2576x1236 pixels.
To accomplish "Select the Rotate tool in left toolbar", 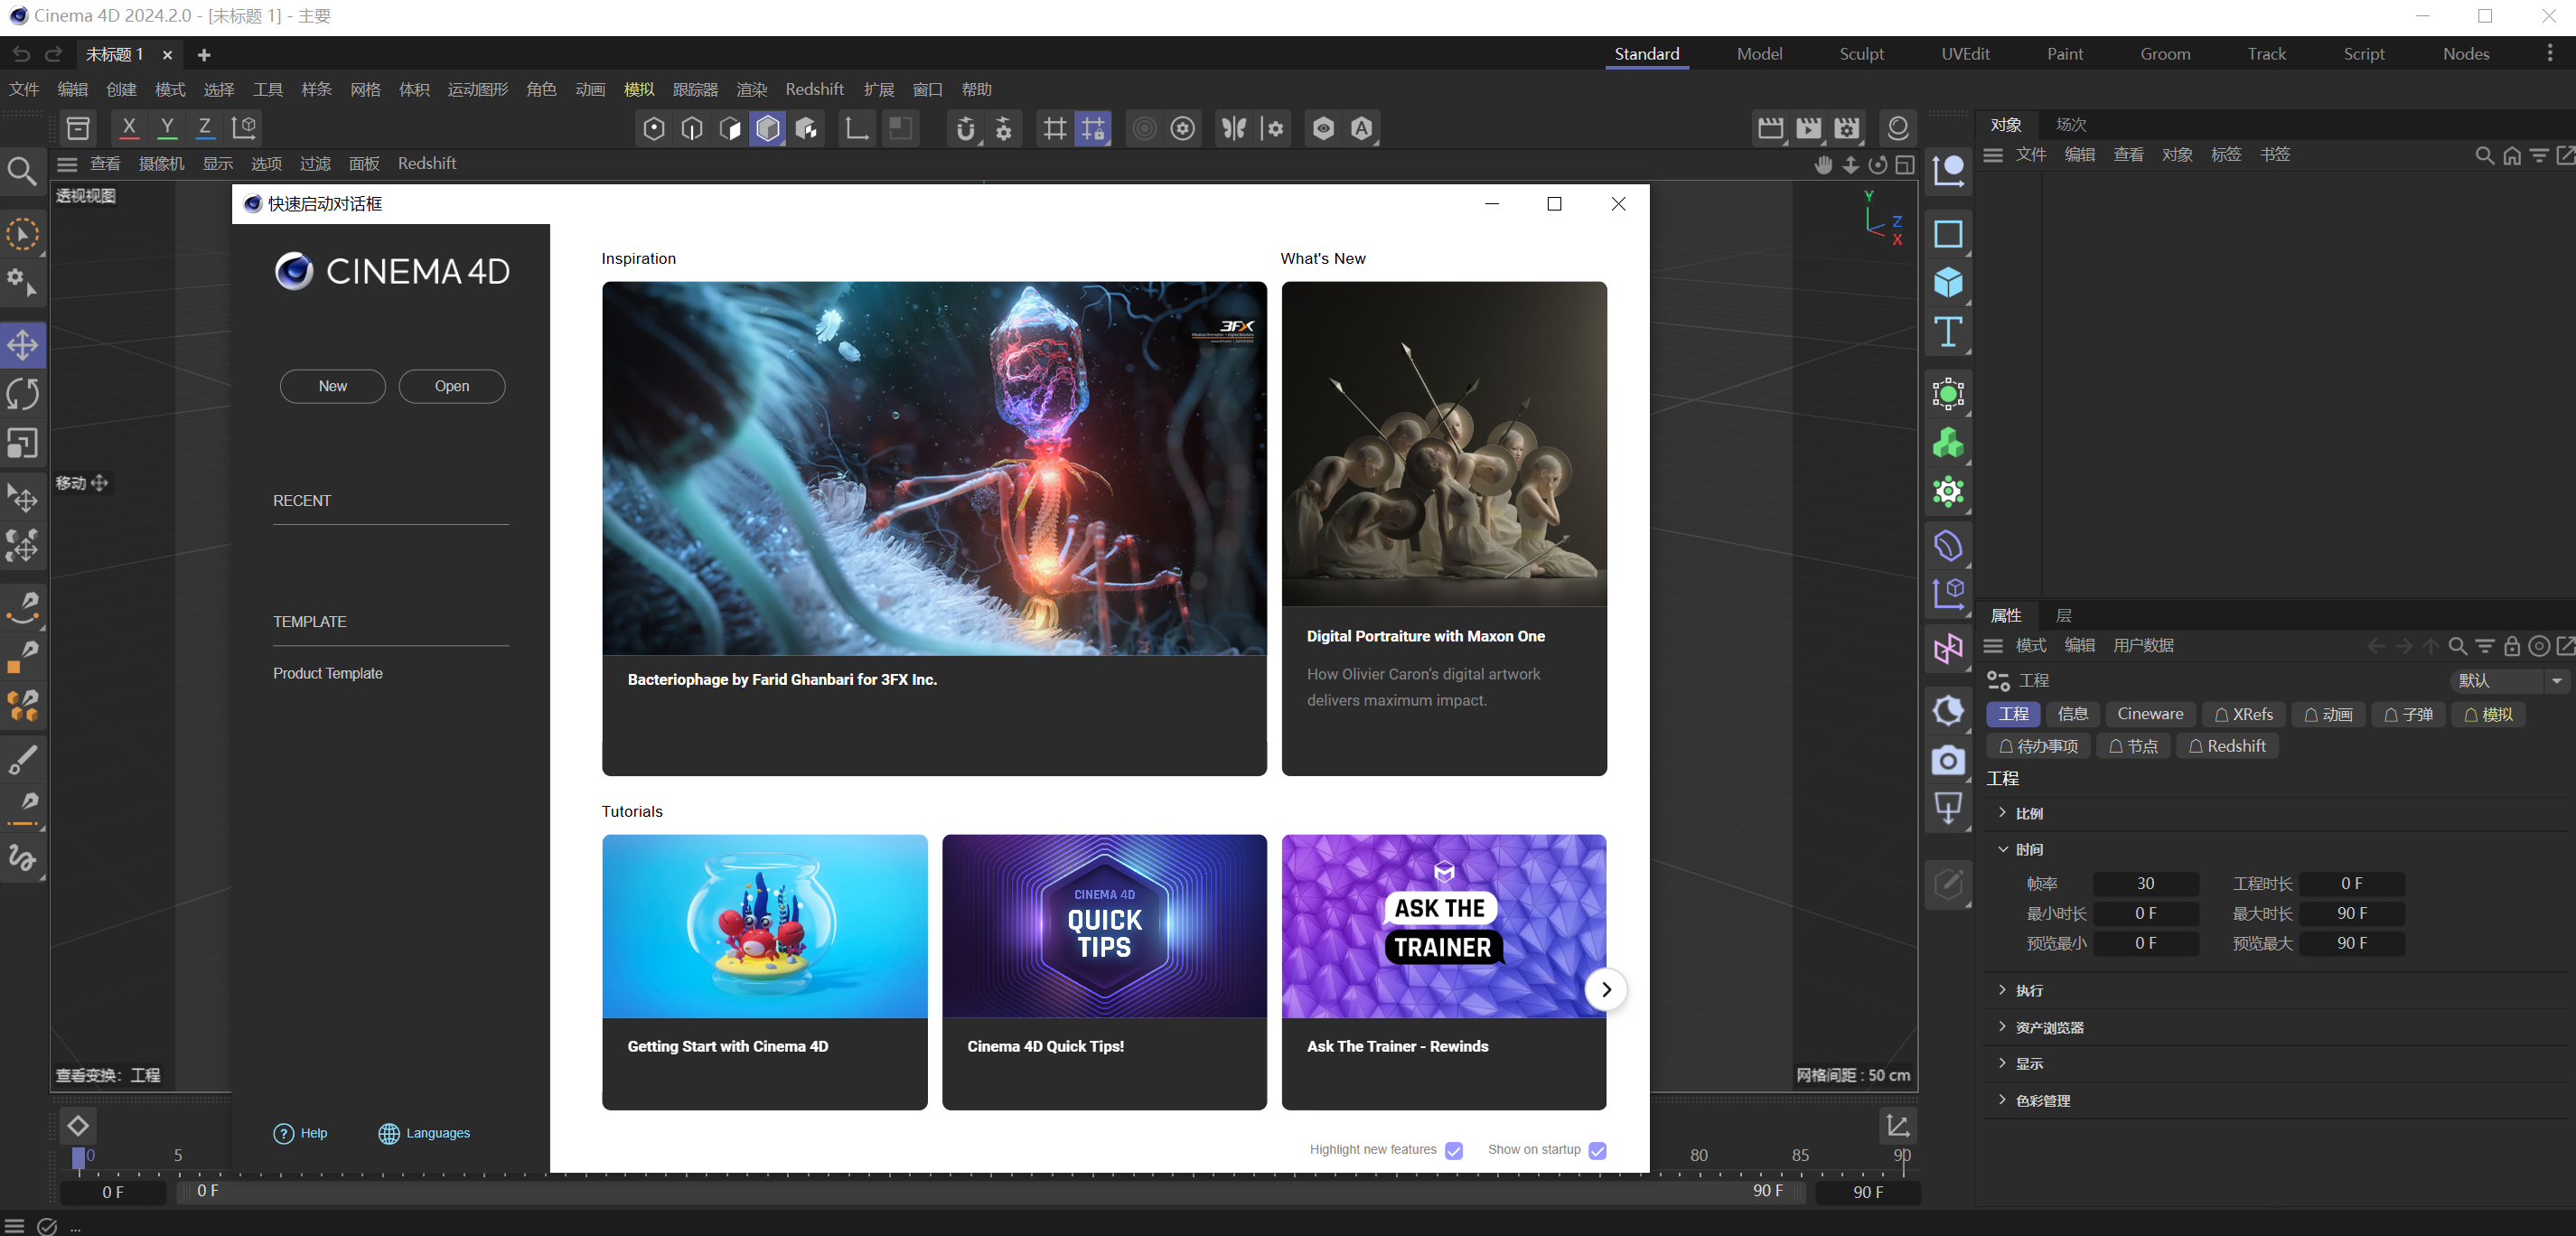I will click(23, 394).
